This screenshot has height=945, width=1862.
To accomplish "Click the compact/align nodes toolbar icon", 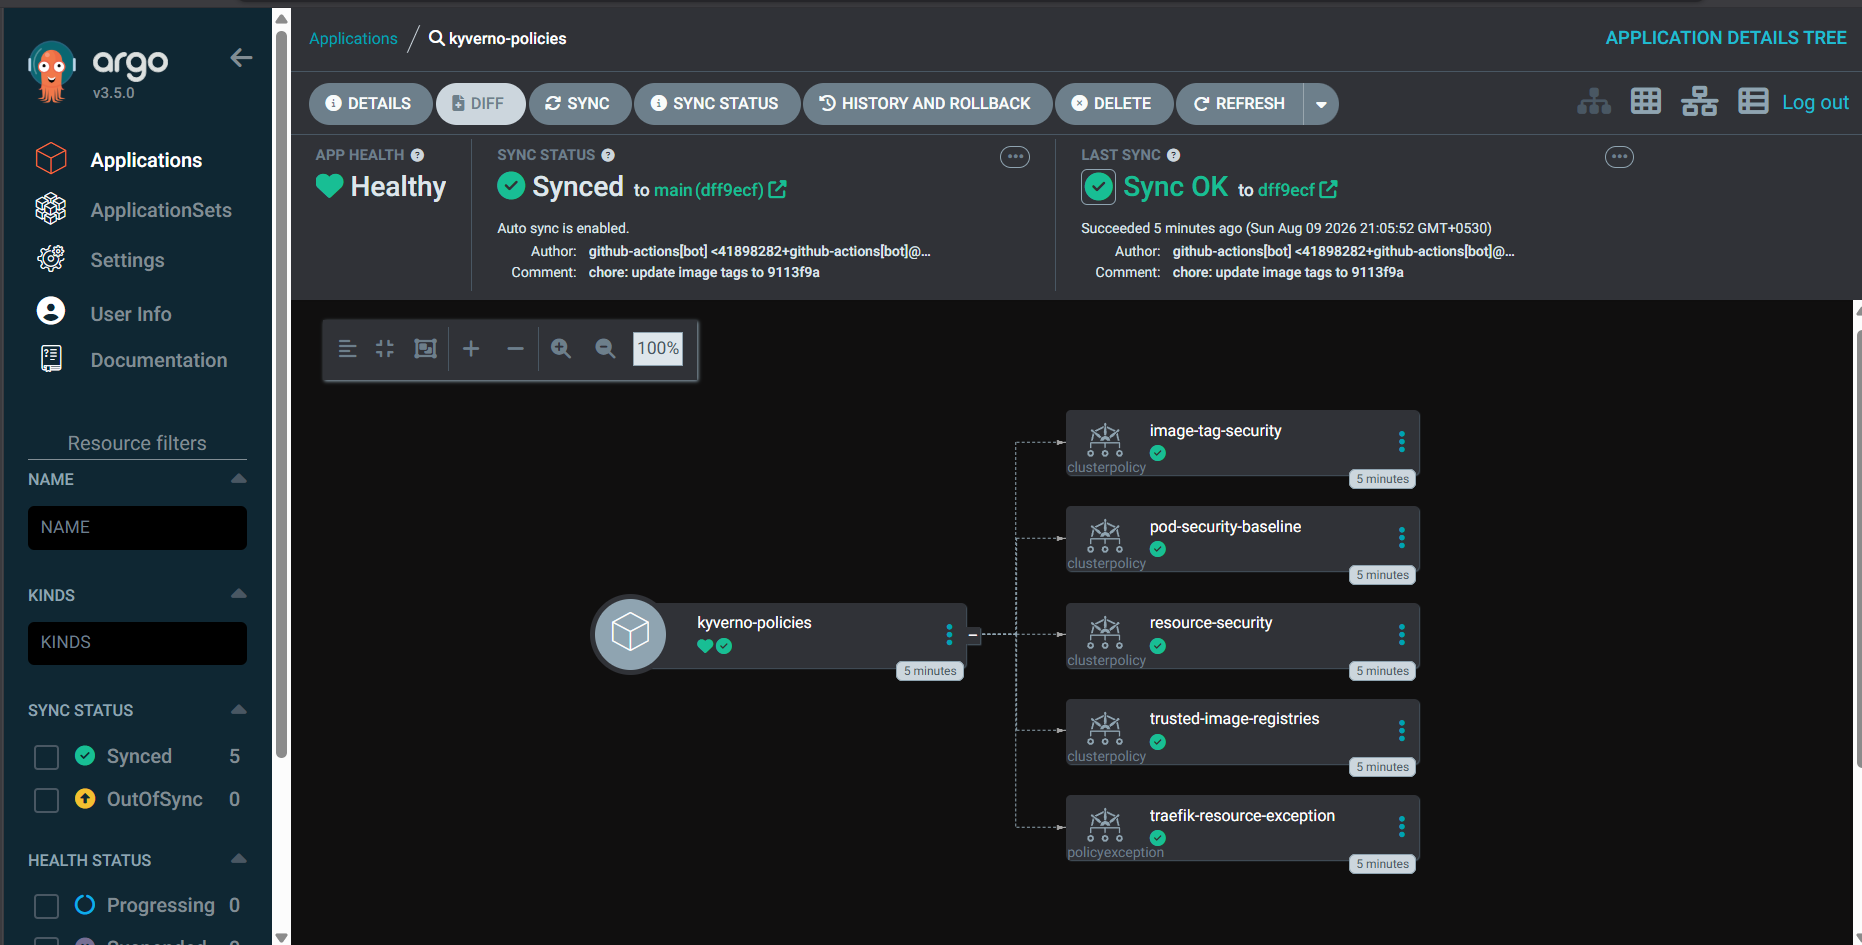I will click(x=347, y=349).
